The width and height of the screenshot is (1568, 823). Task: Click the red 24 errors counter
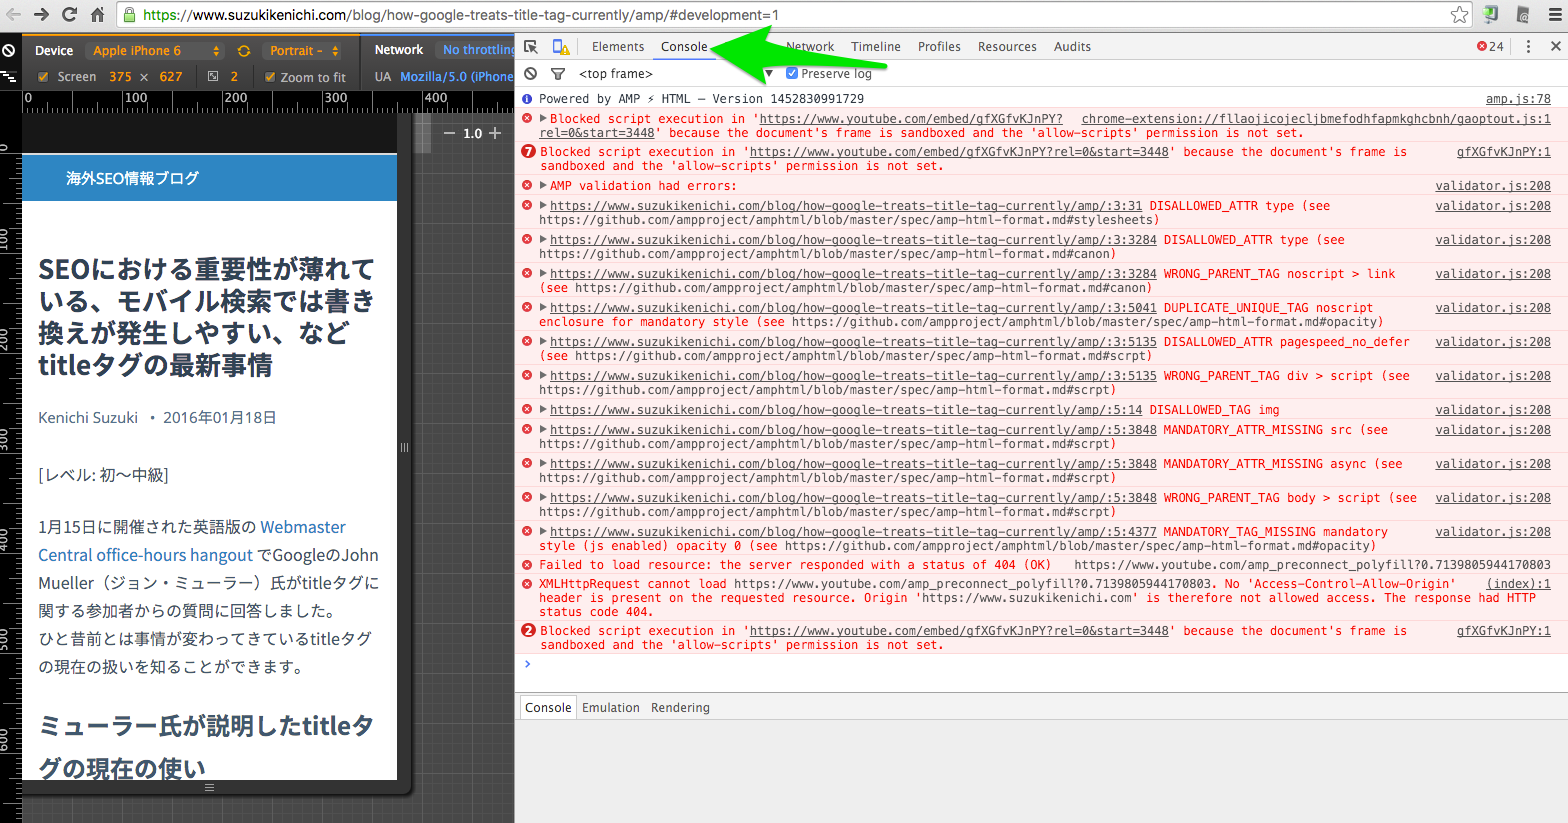(x=1490, y=46)
